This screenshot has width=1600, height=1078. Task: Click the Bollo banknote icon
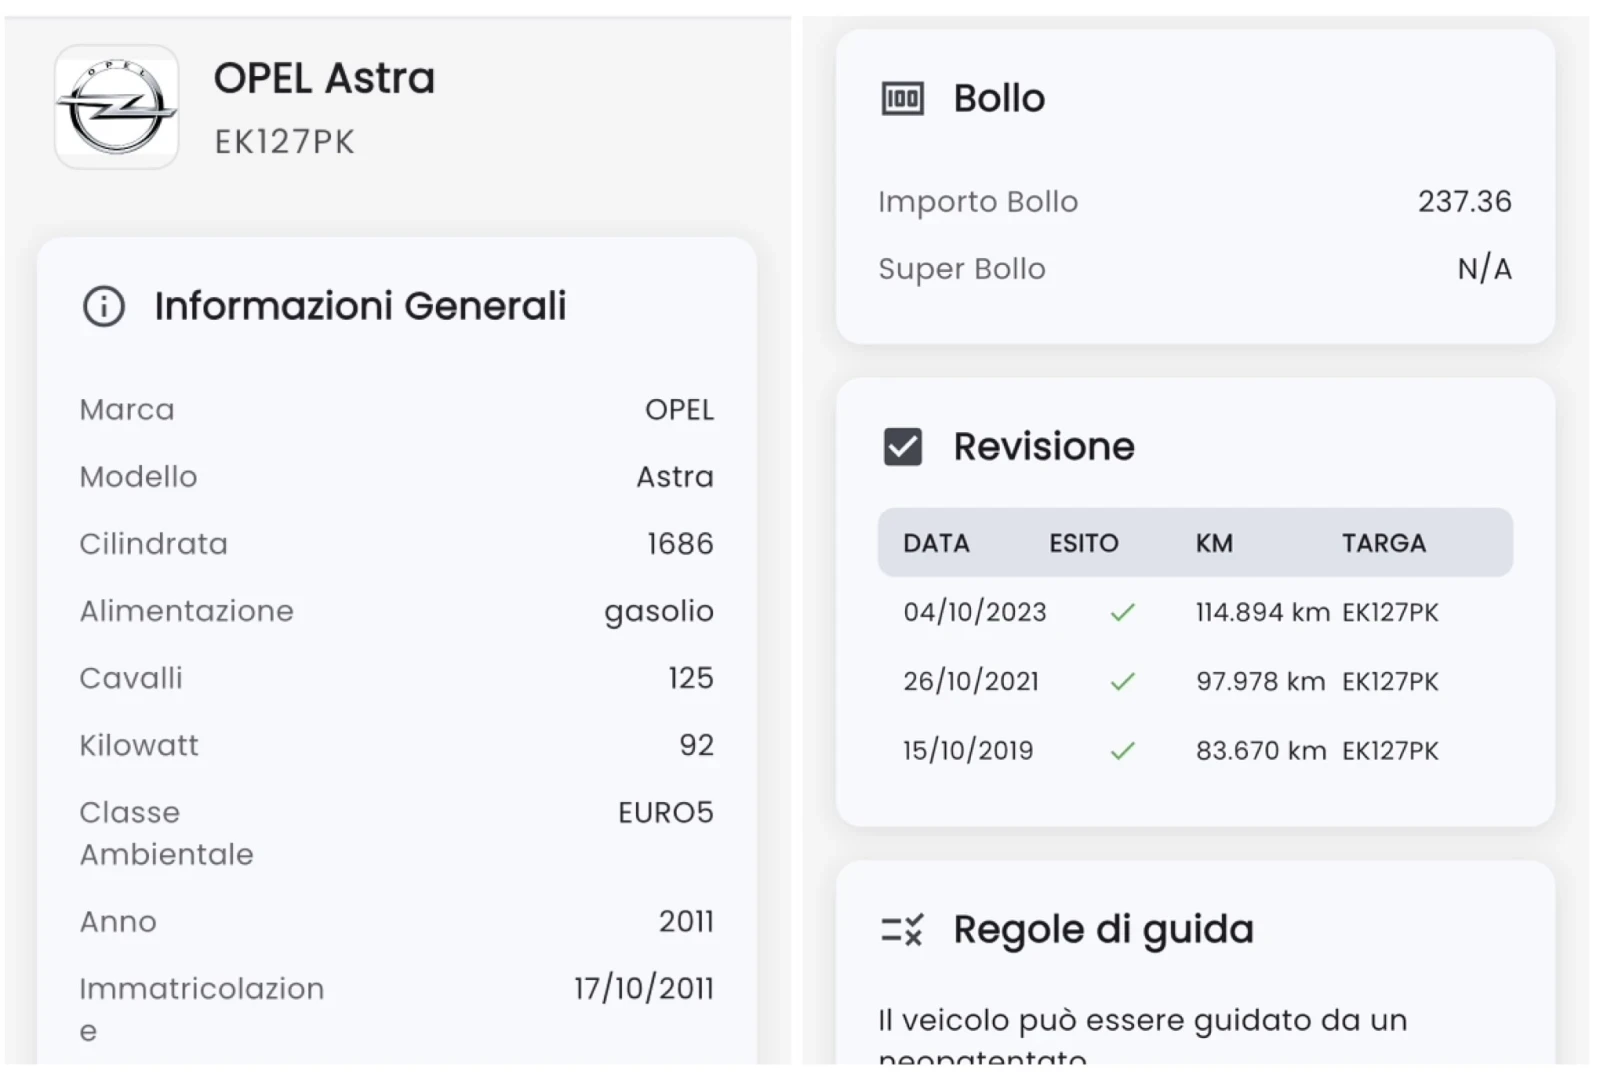902,99
